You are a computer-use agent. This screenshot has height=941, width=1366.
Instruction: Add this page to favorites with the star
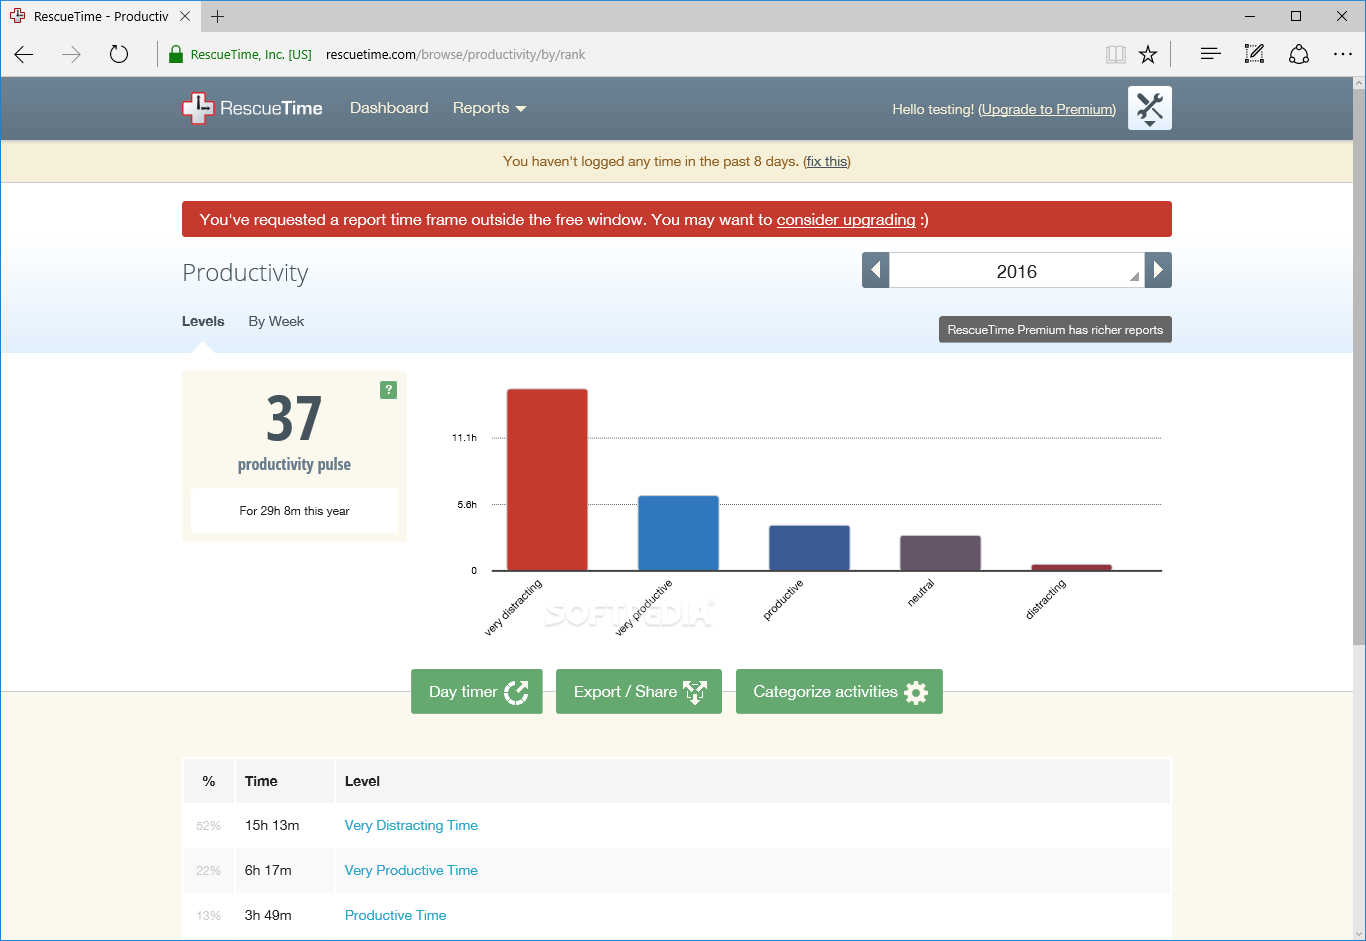point(1148,54)
